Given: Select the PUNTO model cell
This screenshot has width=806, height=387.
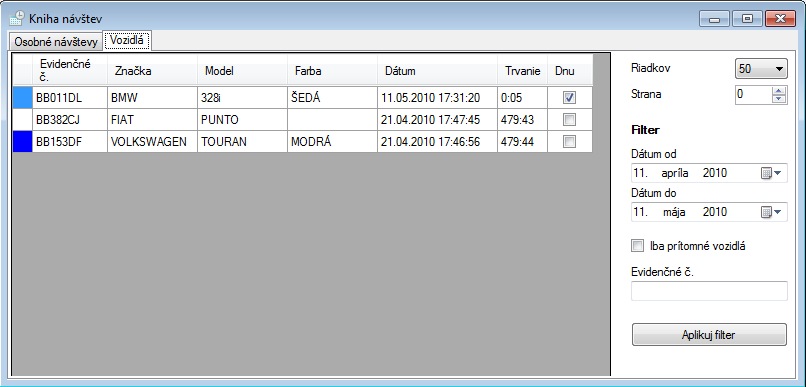Looking at the screenshot, I should pyautogui.click(x=242, y=120).
